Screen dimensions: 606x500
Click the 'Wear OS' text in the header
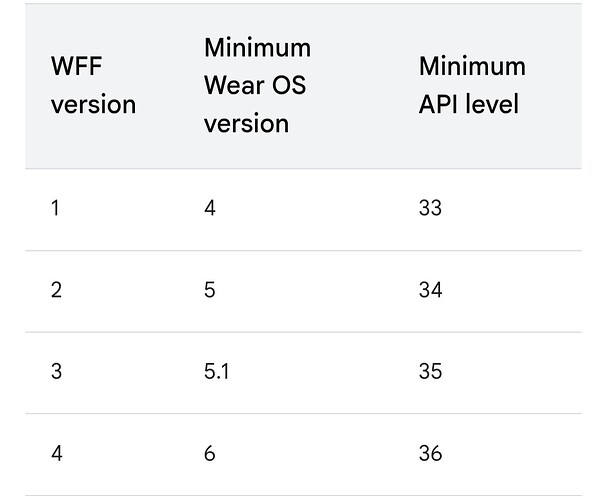(x=254, y=86)
